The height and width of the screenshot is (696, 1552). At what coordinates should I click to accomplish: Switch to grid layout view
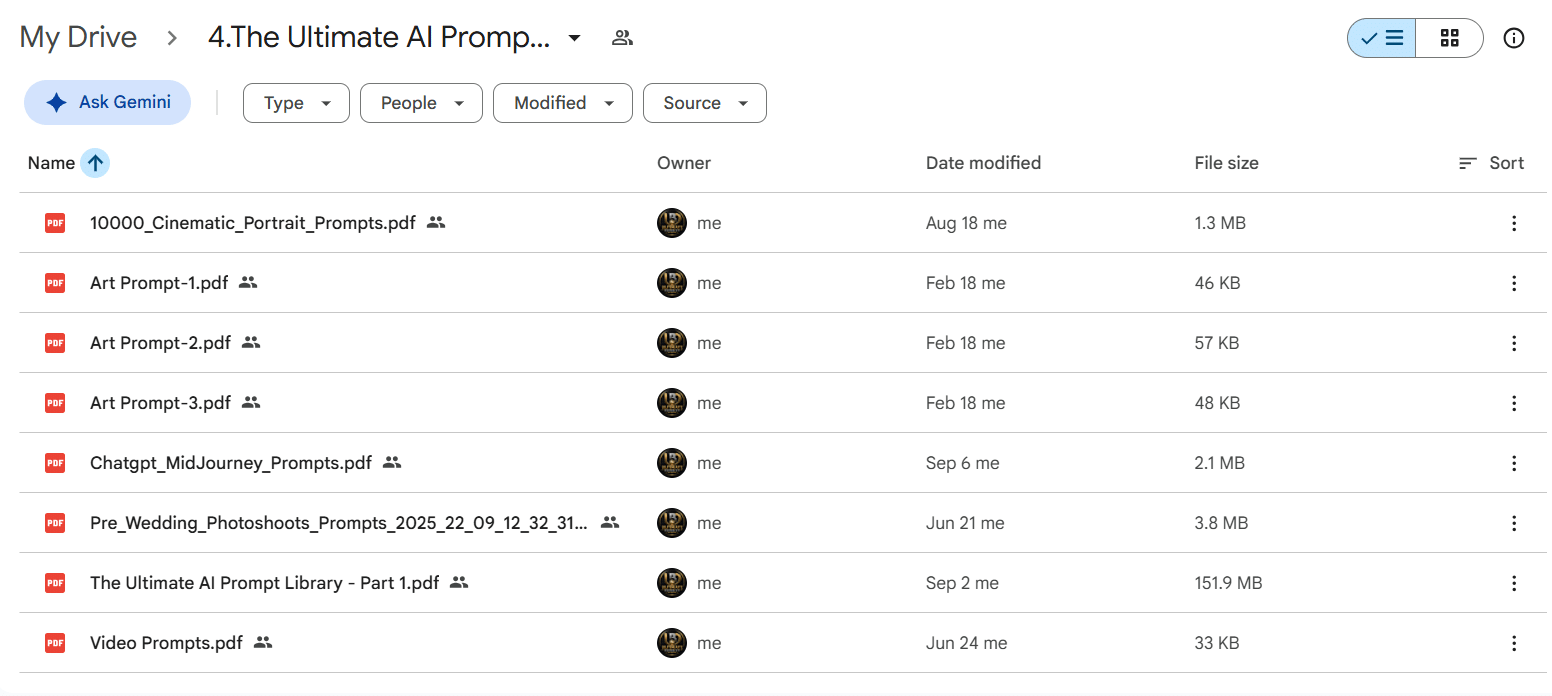coord(1449,38)
